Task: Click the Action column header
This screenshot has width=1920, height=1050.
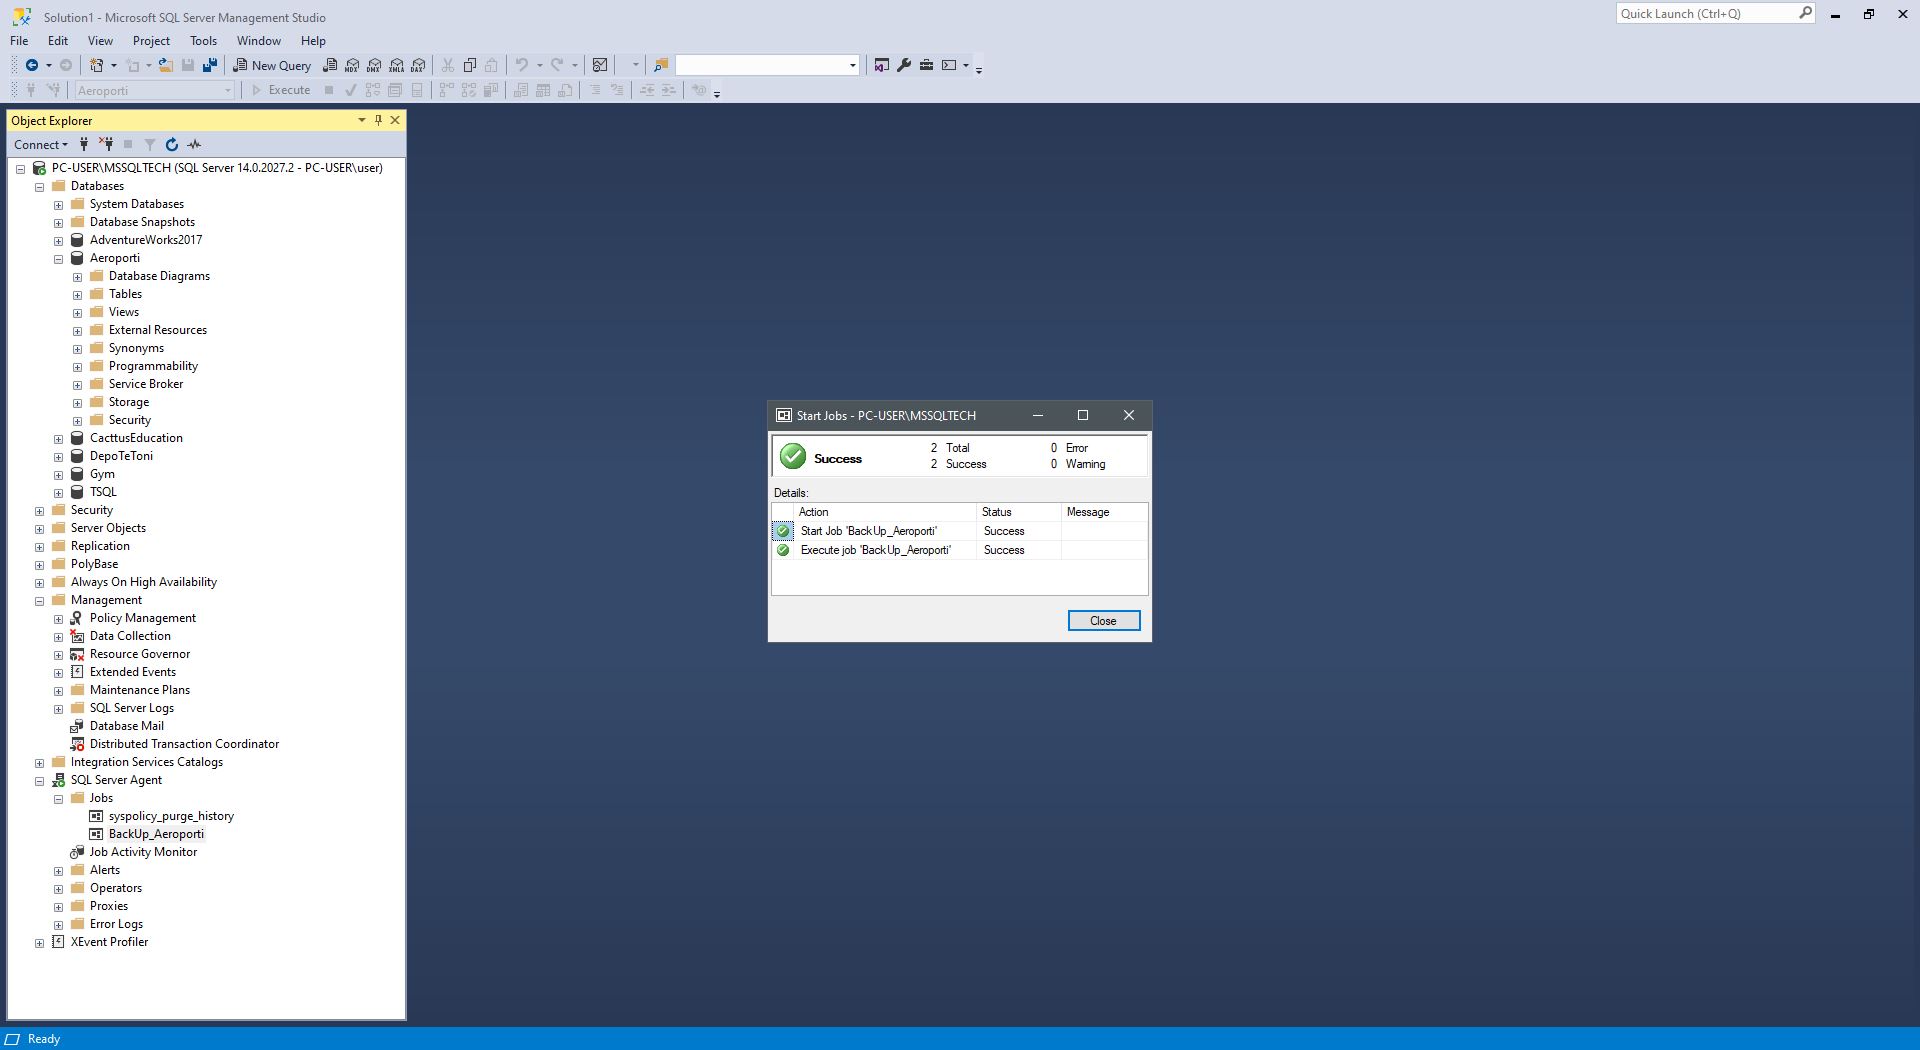Action: pos(884,512)
